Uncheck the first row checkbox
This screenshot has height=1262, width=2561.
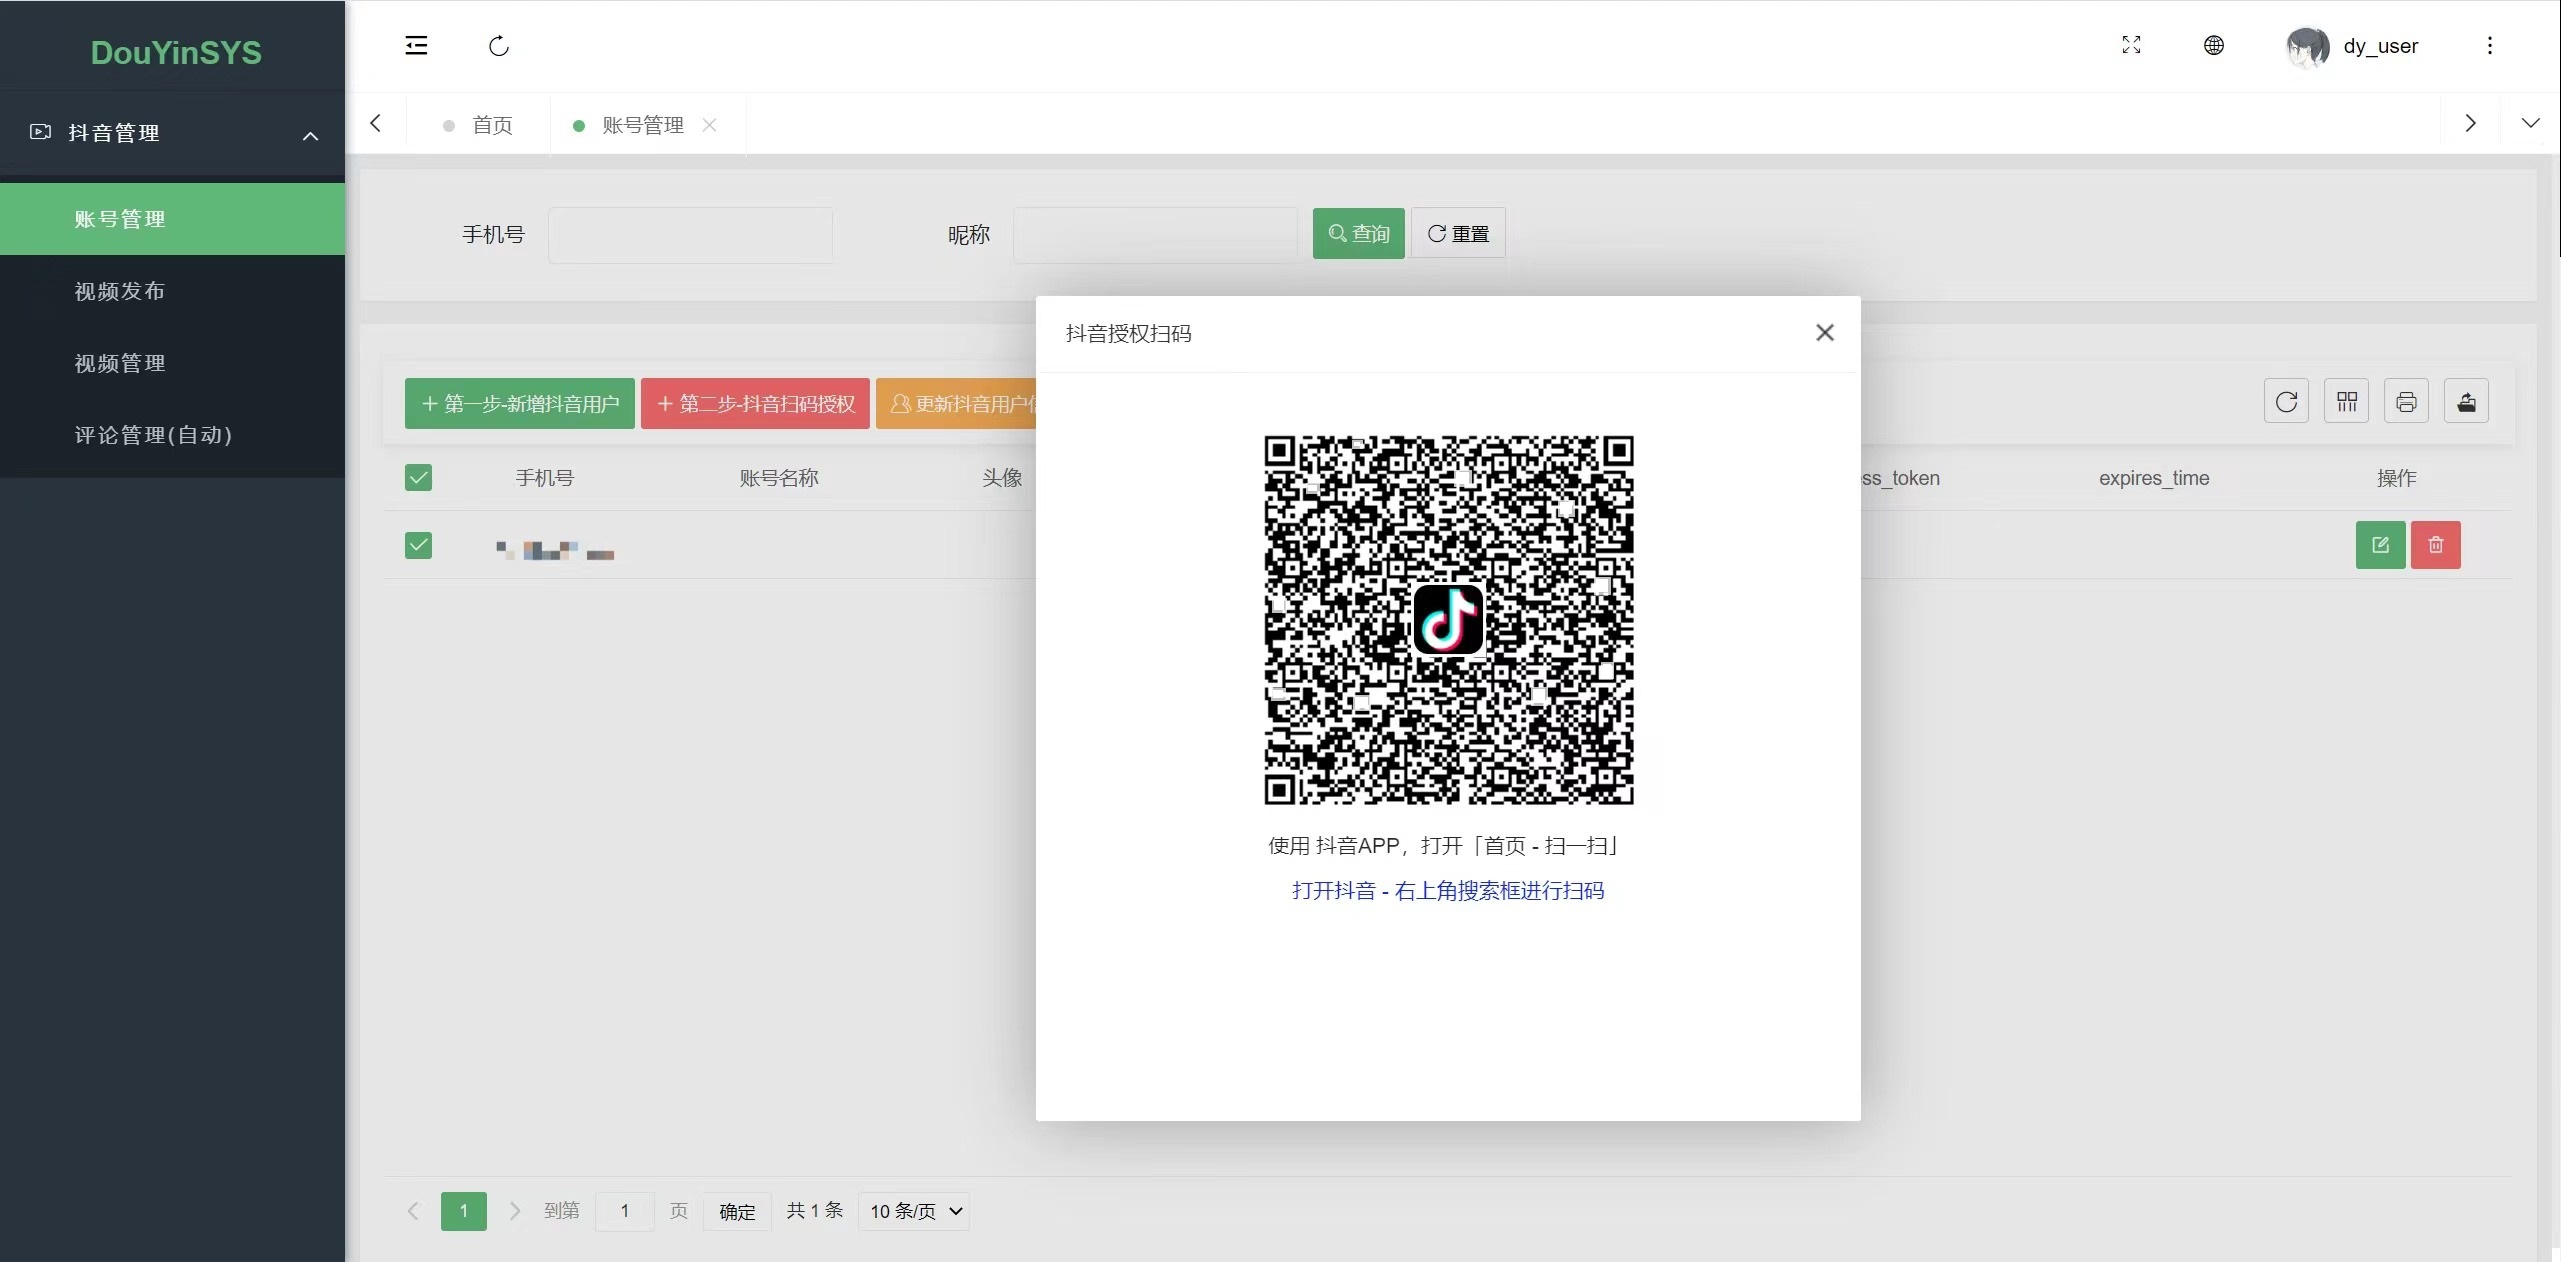[418, 546]
